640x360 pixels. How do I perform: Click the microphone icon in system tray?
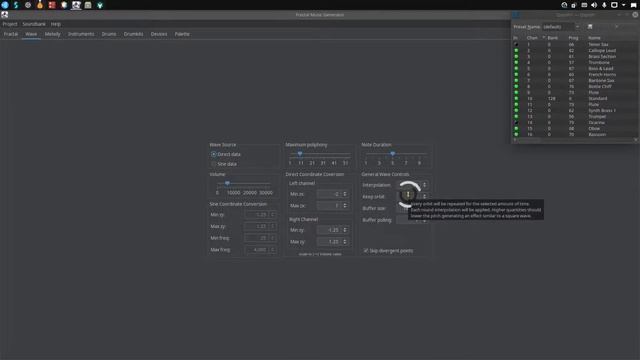tap(604, 5)
